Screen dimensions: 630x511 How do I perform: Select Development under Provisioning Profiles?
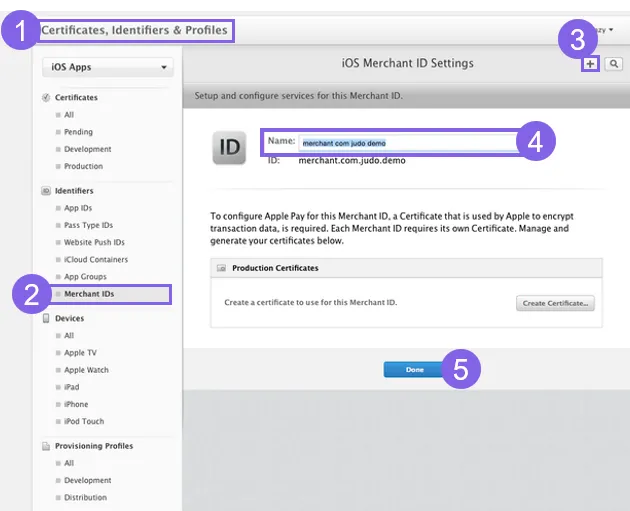(x=88, y=480)
